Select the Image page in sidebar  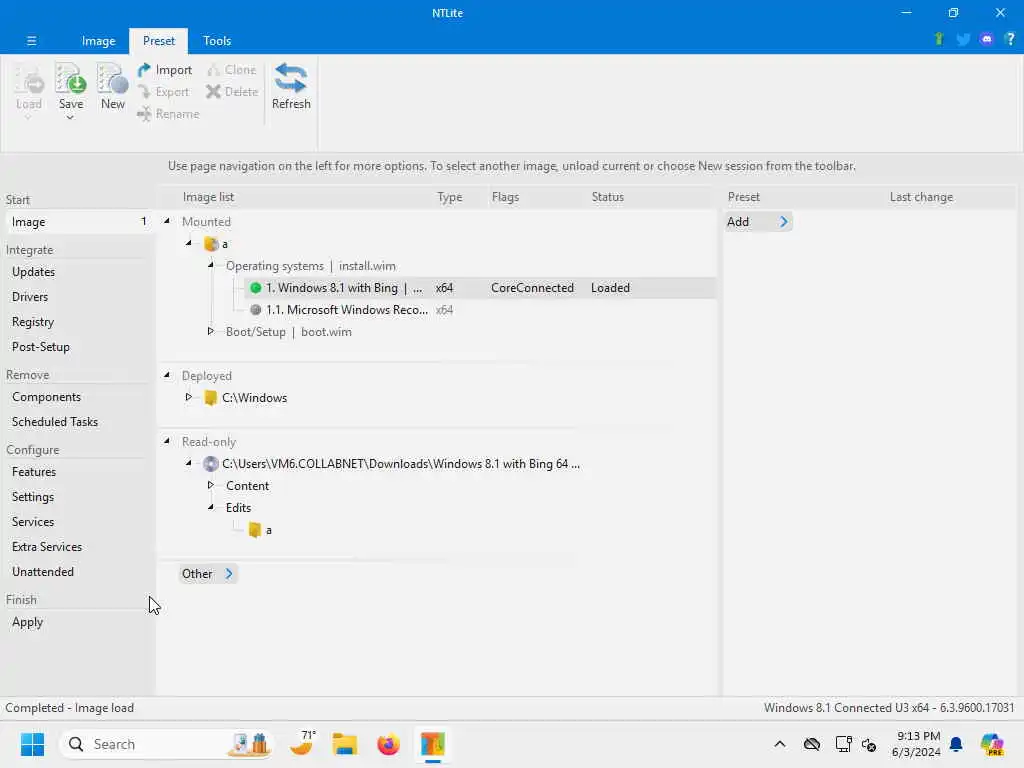click(x=78, y=222)
